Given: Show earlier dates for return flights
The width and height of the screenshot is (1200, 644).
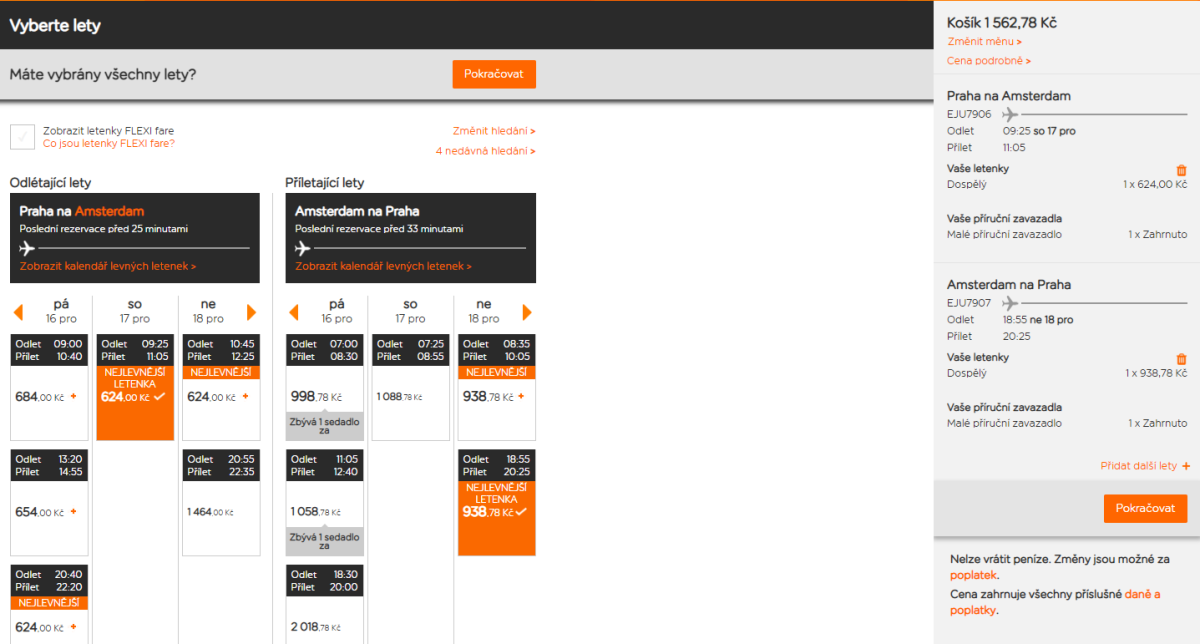Looking at the screenshot, I should click(x=294, y=312).
